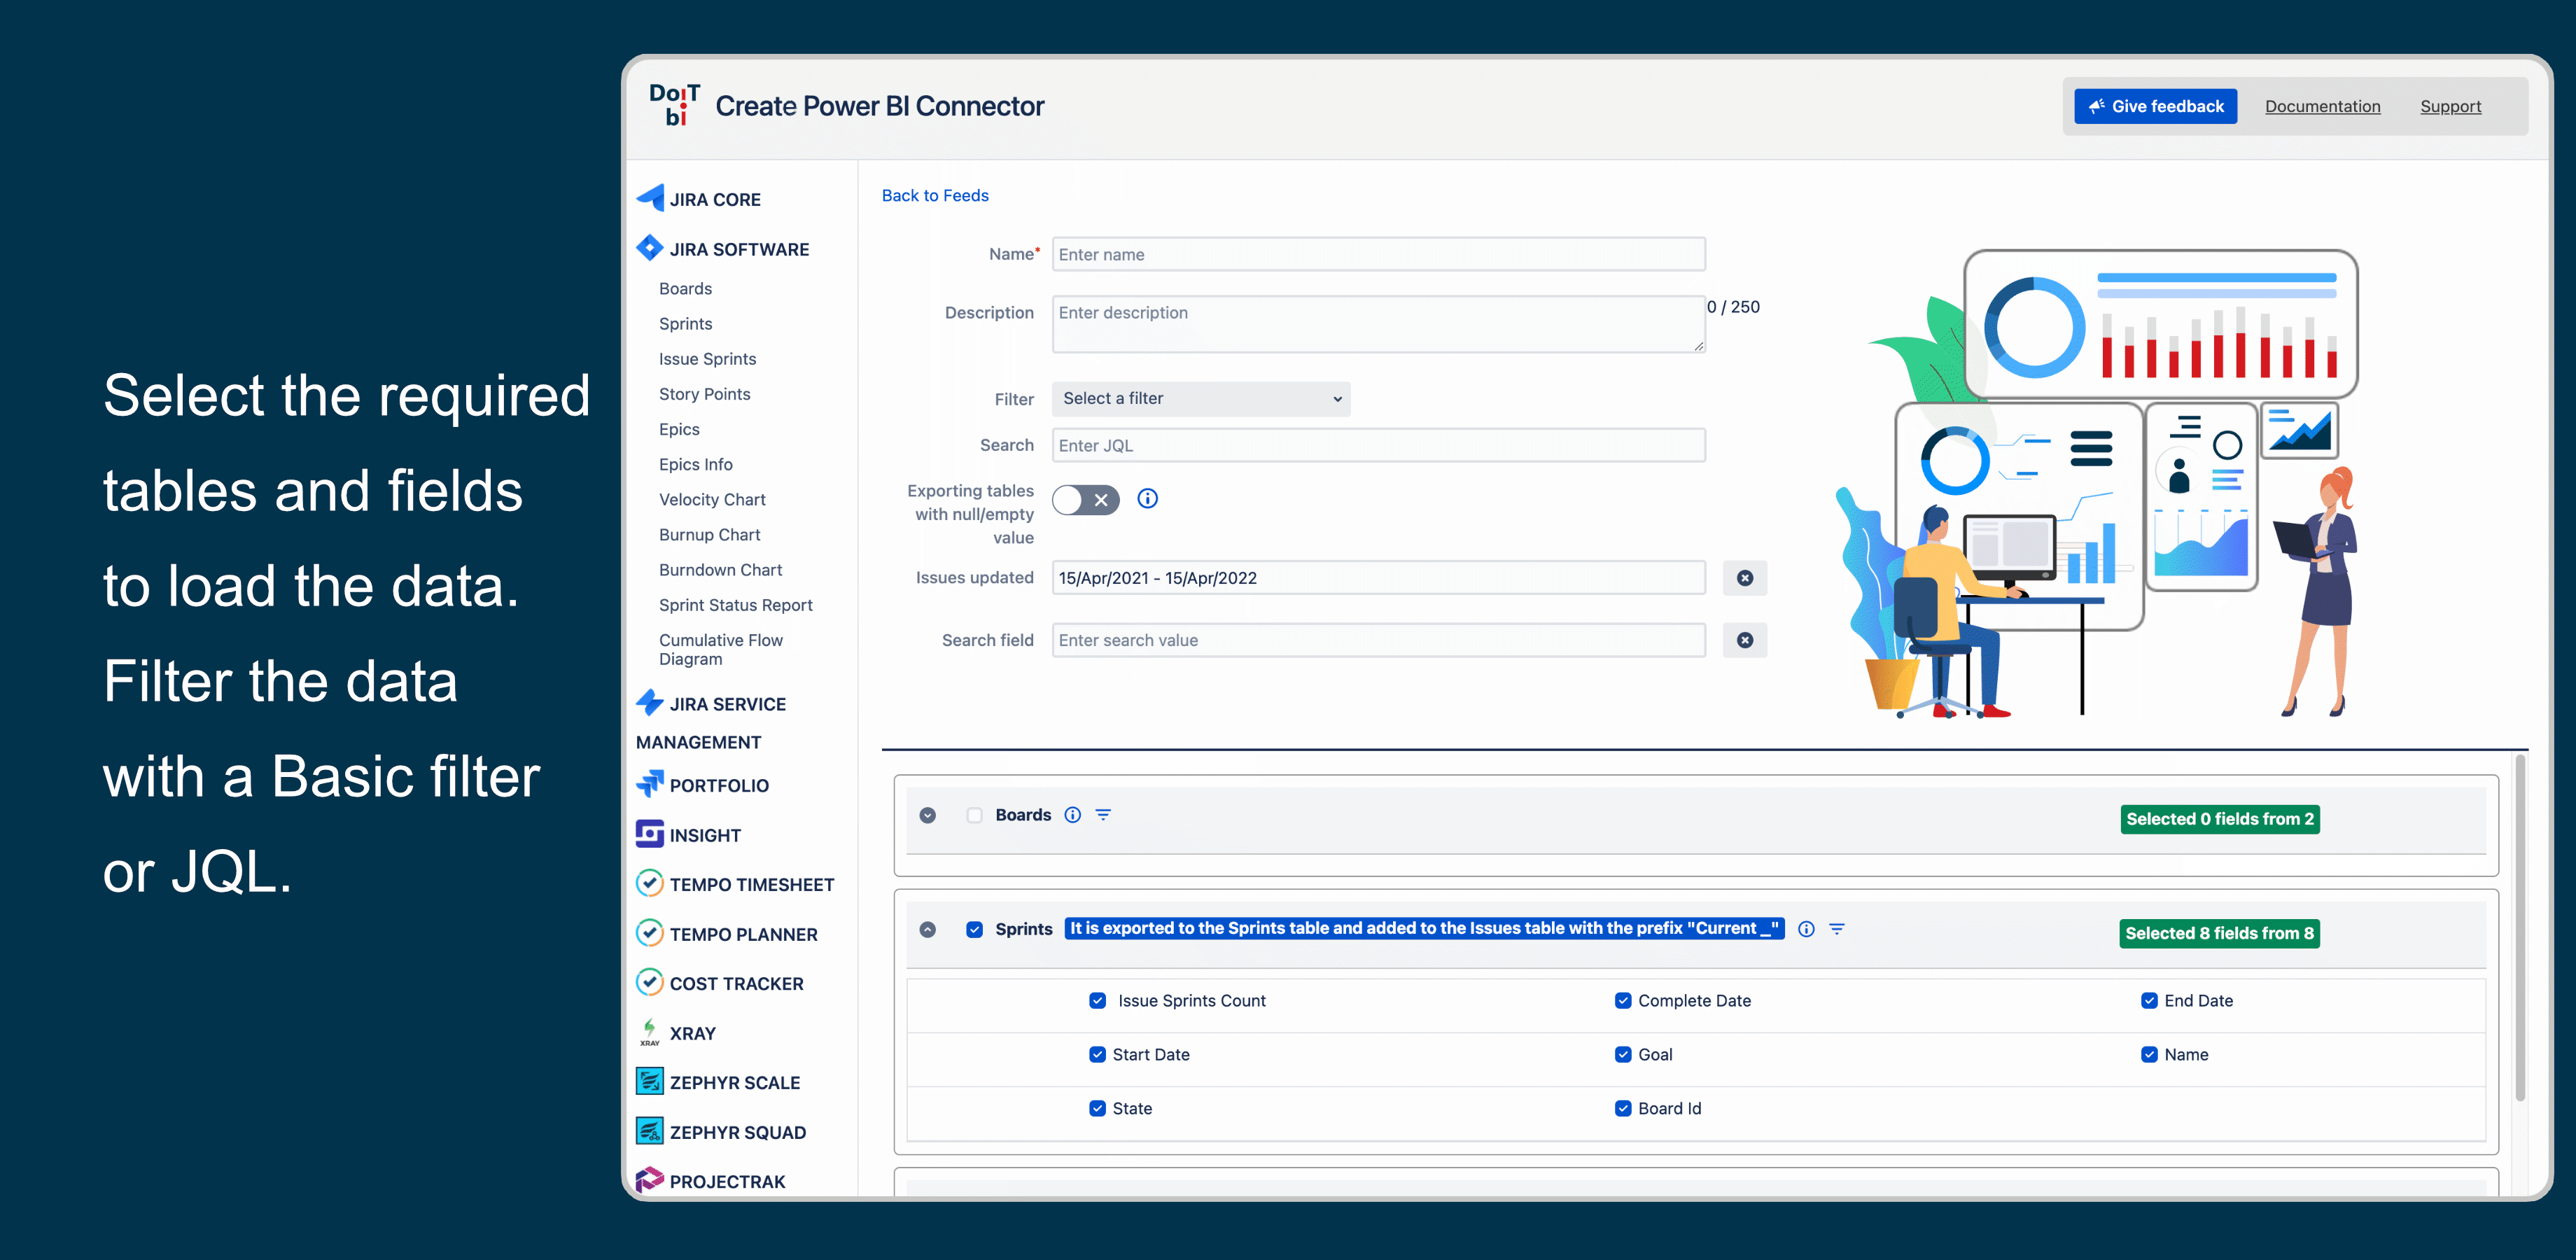The width and height of the screenshot is (2576, 1260).
Task: Select Epics Info in sidebar
Action: tap(695, 465)
